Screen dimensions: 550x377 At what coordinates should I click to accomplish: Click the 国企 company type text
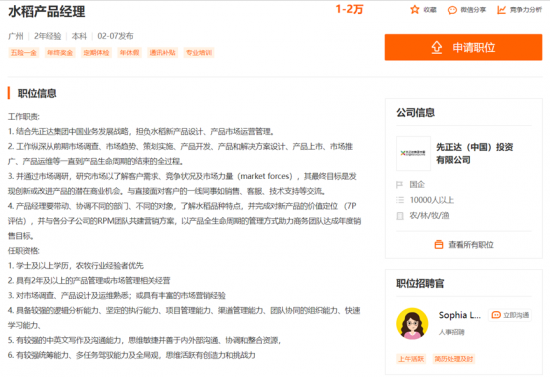pos(417,184)
